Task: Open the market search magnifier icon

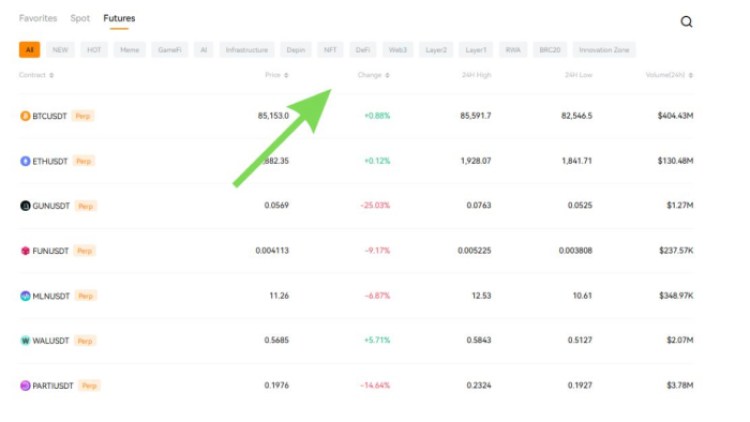Action: pos(686,22)
